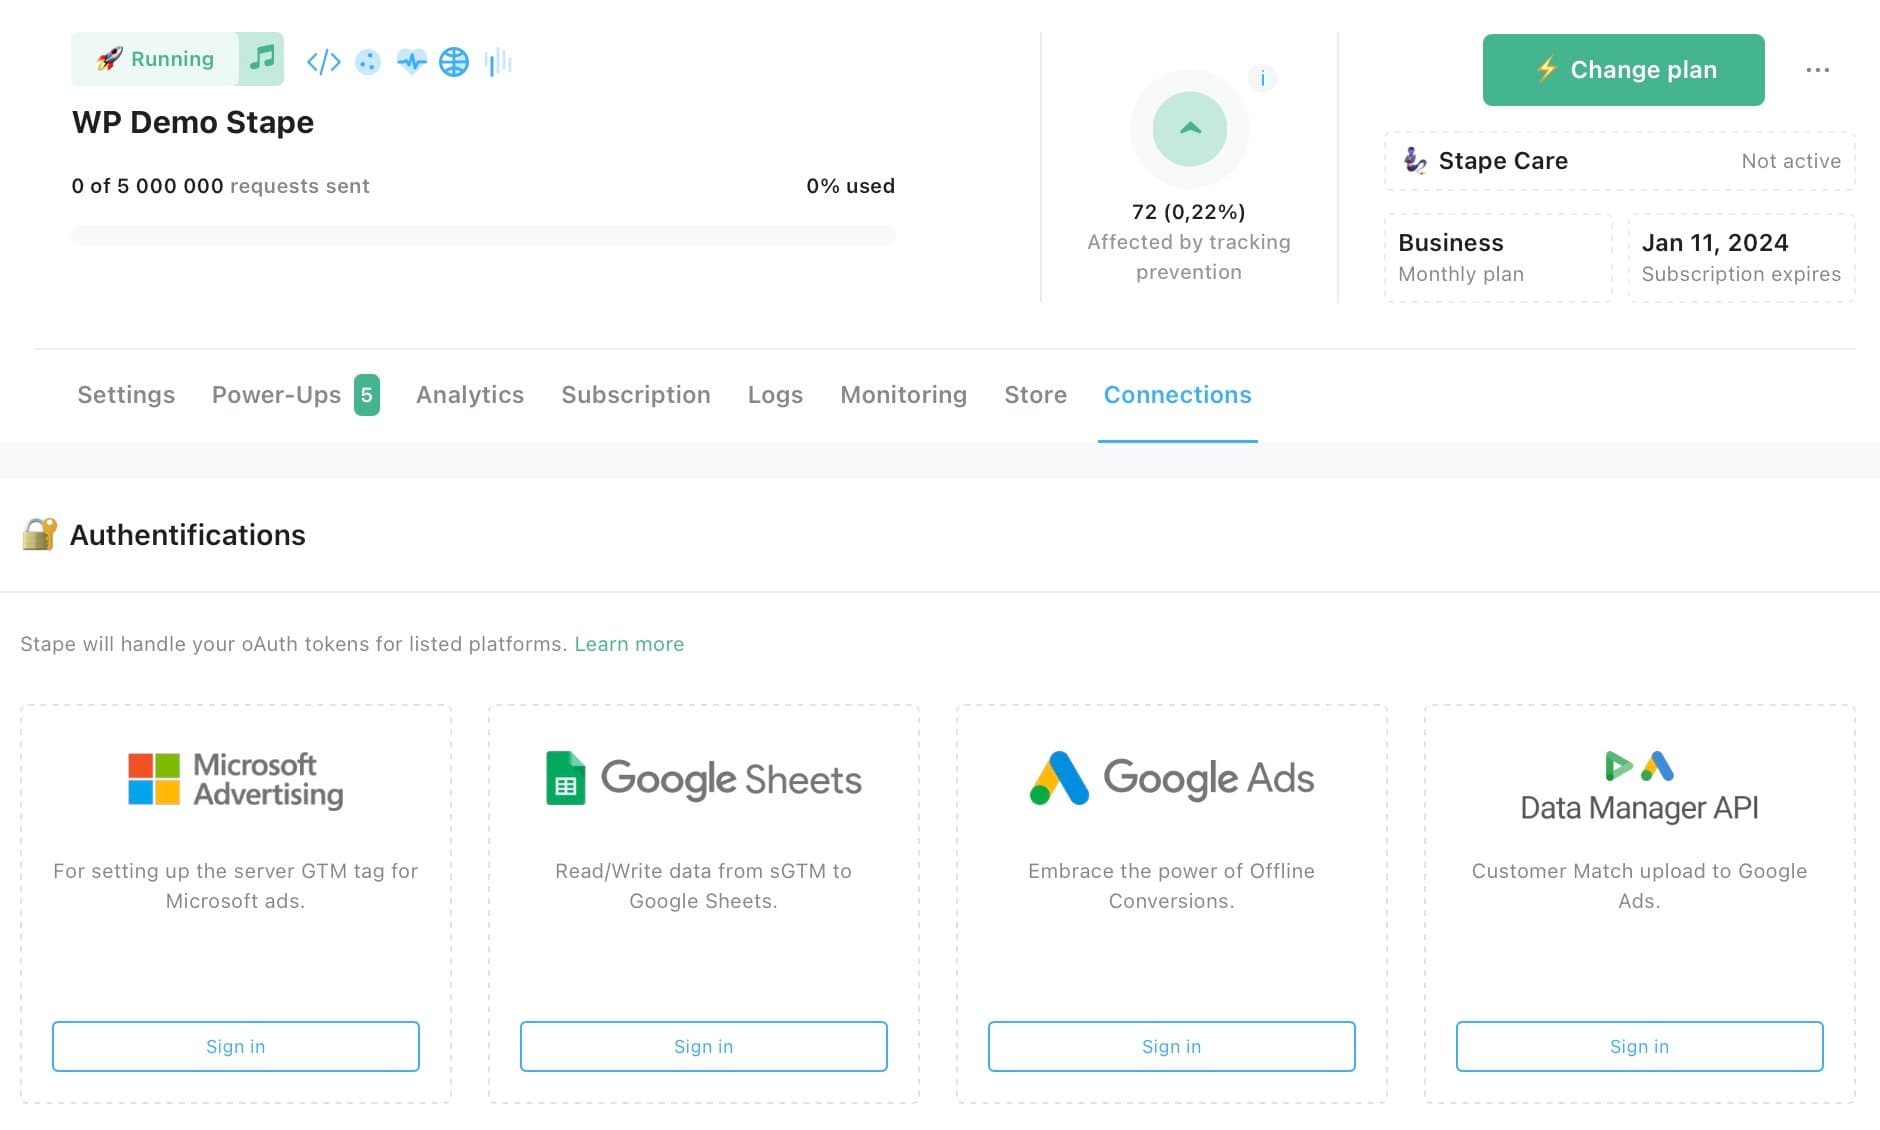
Task: Click the Customer Match upload description
Action: pos(1639,886)
